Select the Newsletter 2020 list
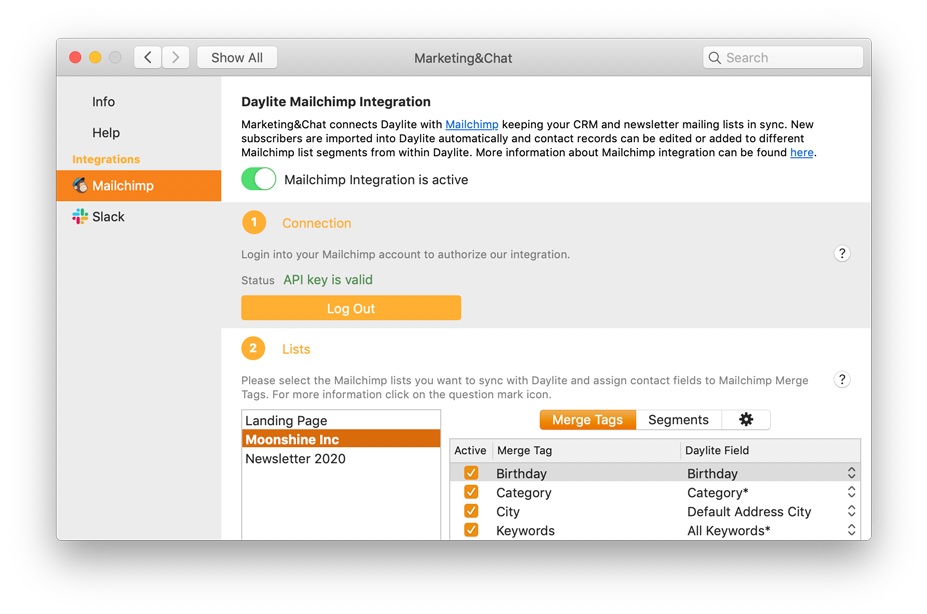The height and width of the screenshot is (614, 927). point(341,459)
